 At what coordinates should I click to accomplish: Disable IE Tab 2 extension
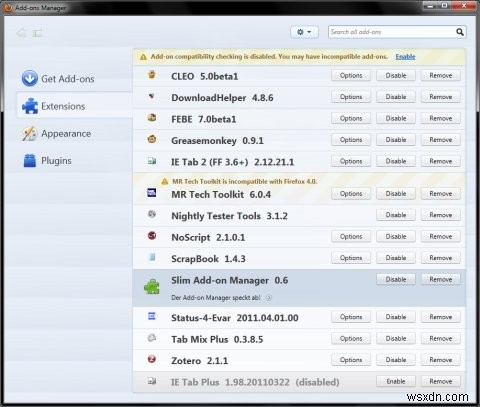(x=396, y=161)
